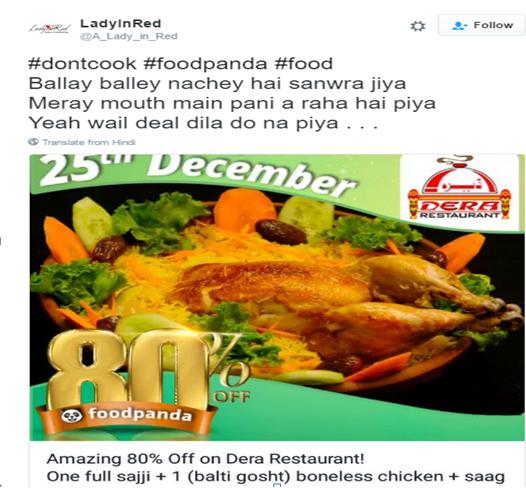This screenshot has width=526, height=488.
Task: Click the panda icon in foodpanda ribbon
Action: tap(72, 416)
